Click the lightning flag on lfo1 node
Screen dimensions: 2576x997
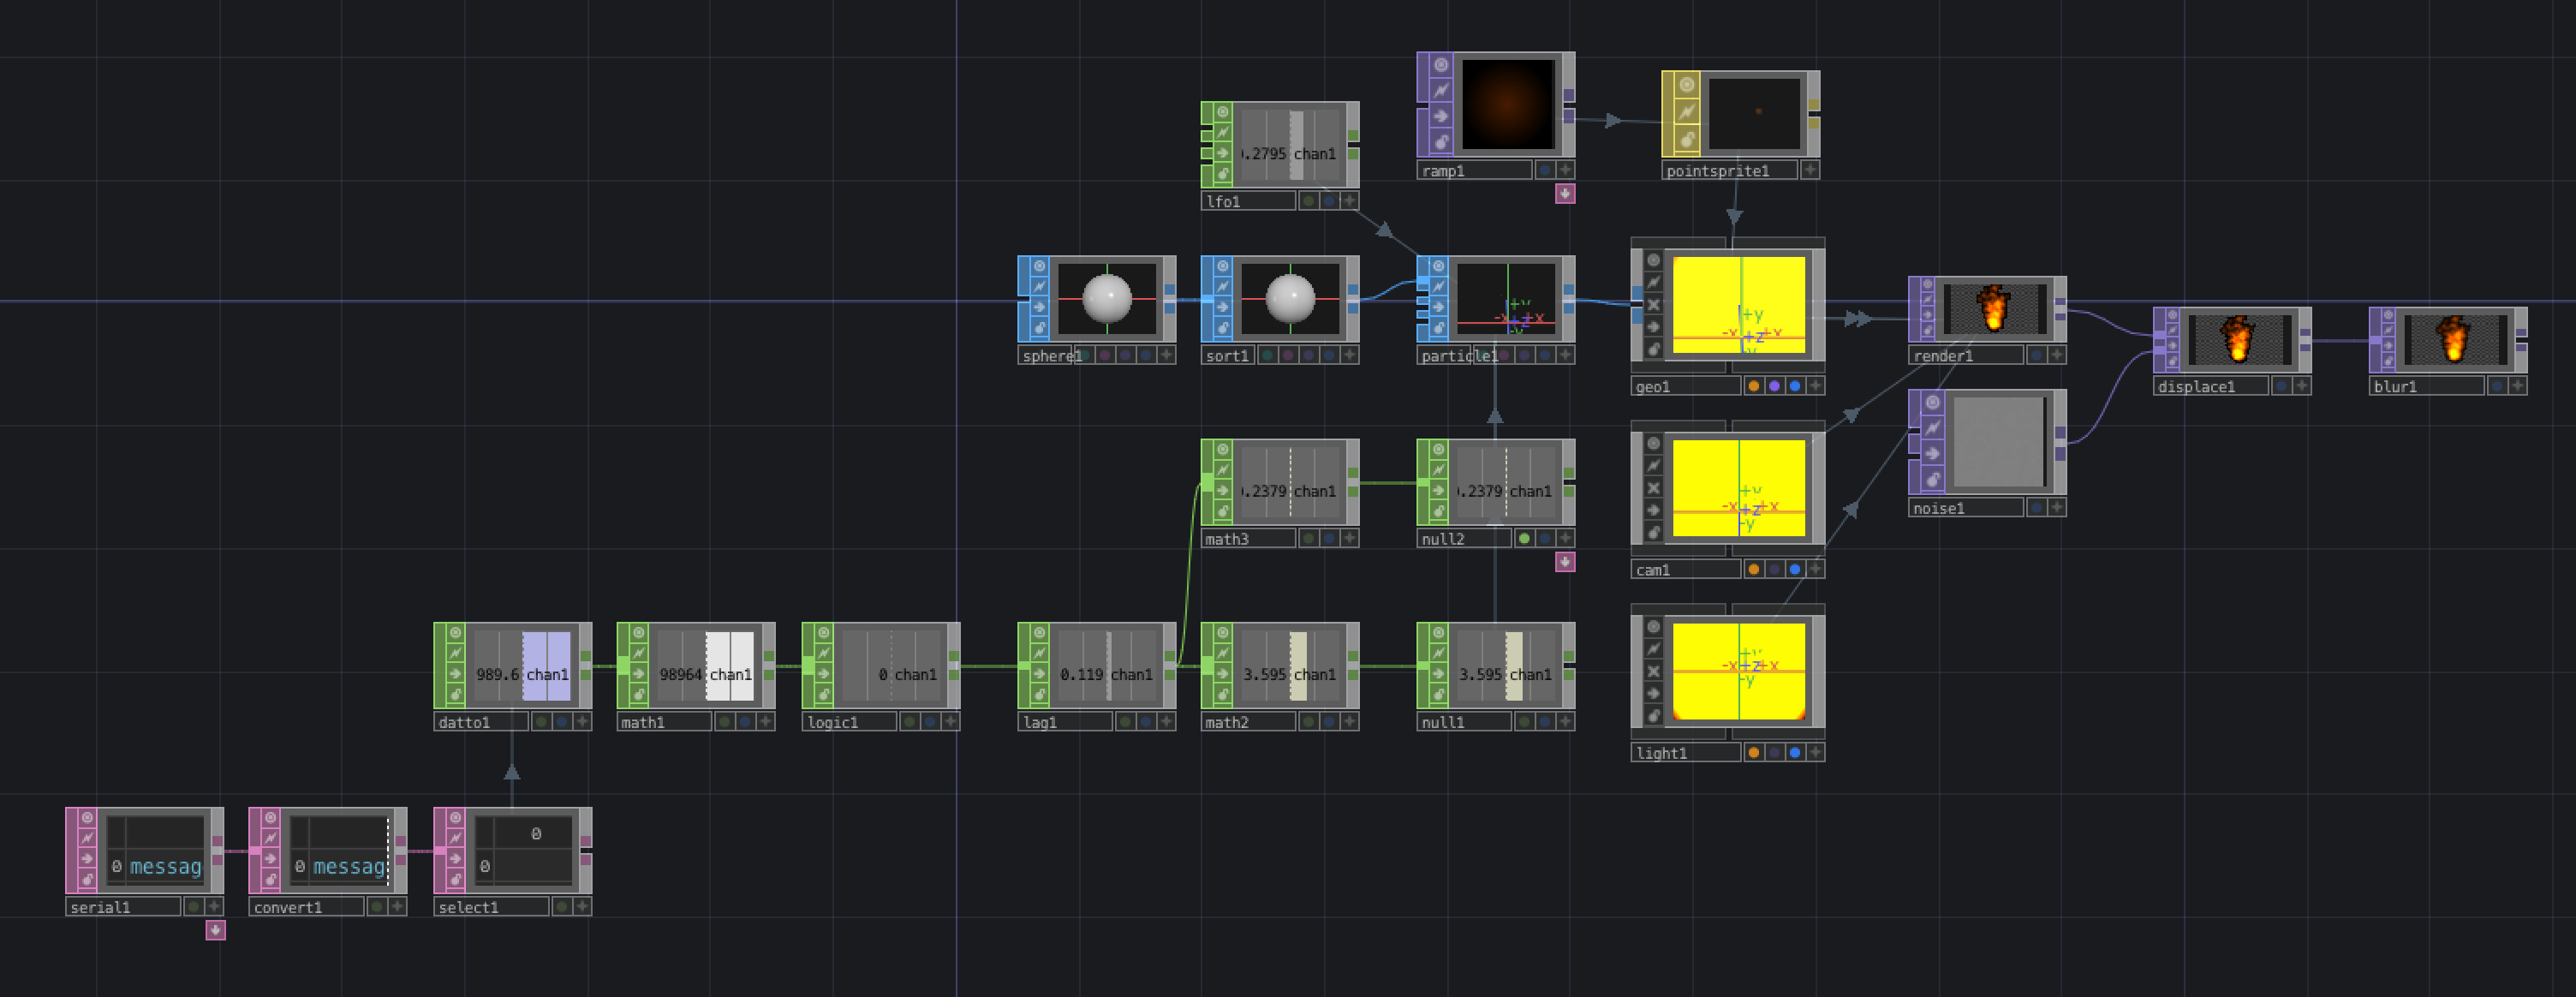[x=1223, y=132]
